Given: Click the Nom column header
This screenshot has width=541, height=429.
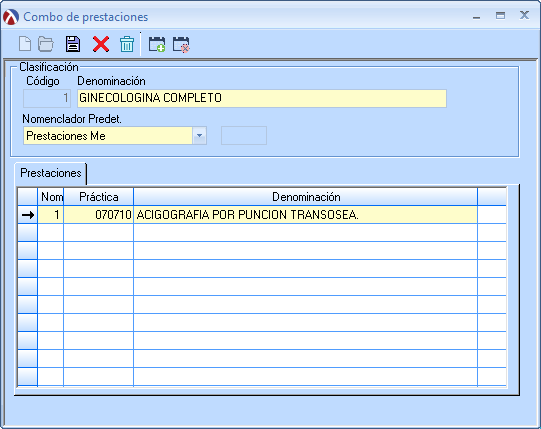Looking at the screenshot, I should [x=51, y=197].
